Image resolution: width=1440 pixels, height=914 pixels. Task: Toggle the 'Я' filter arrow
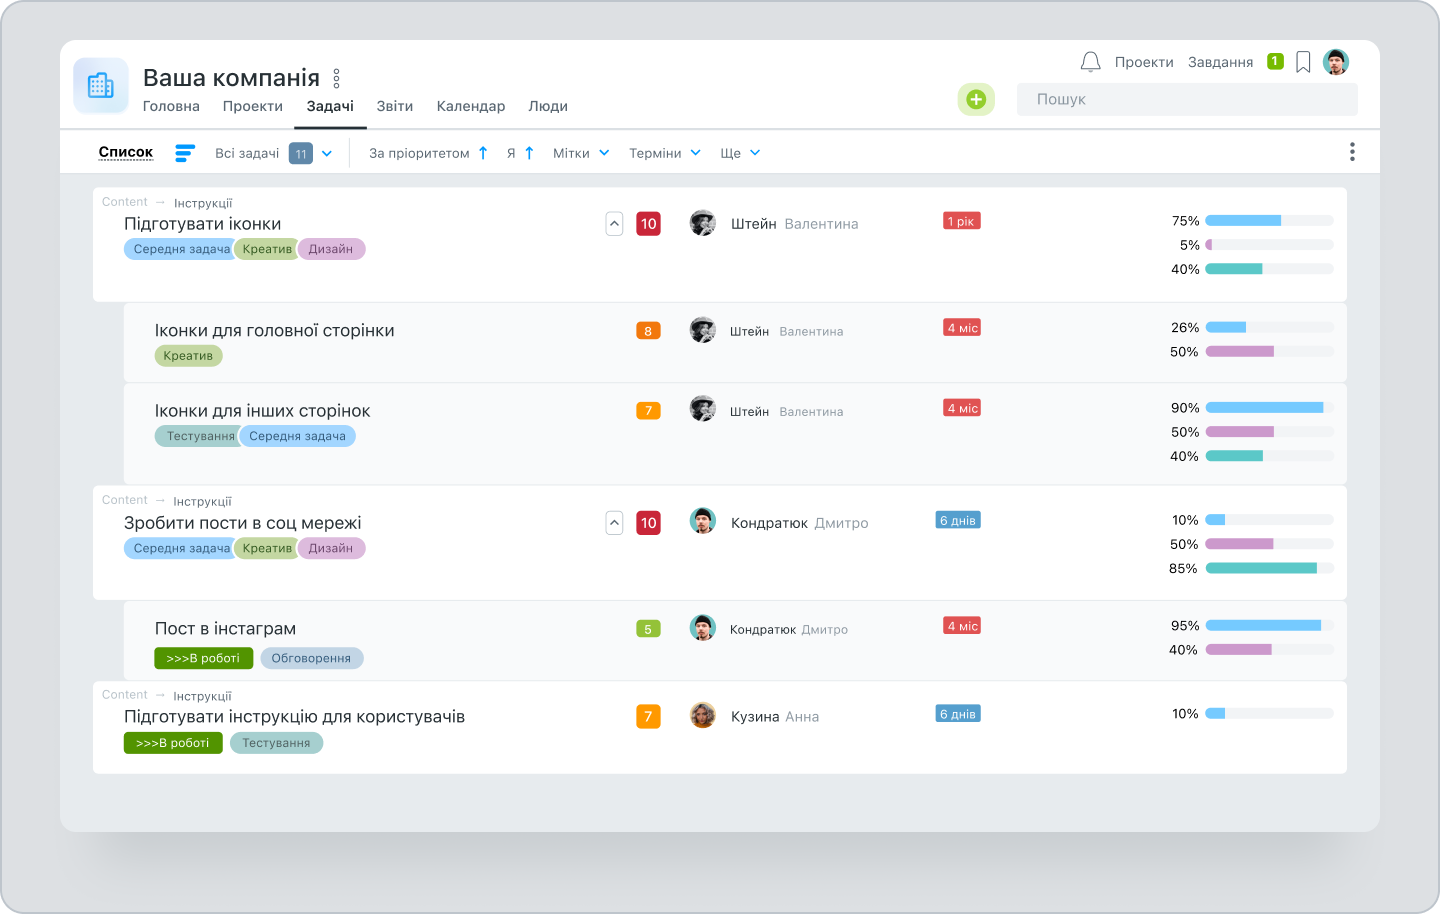pyautogui.click(x=530, y=153)
